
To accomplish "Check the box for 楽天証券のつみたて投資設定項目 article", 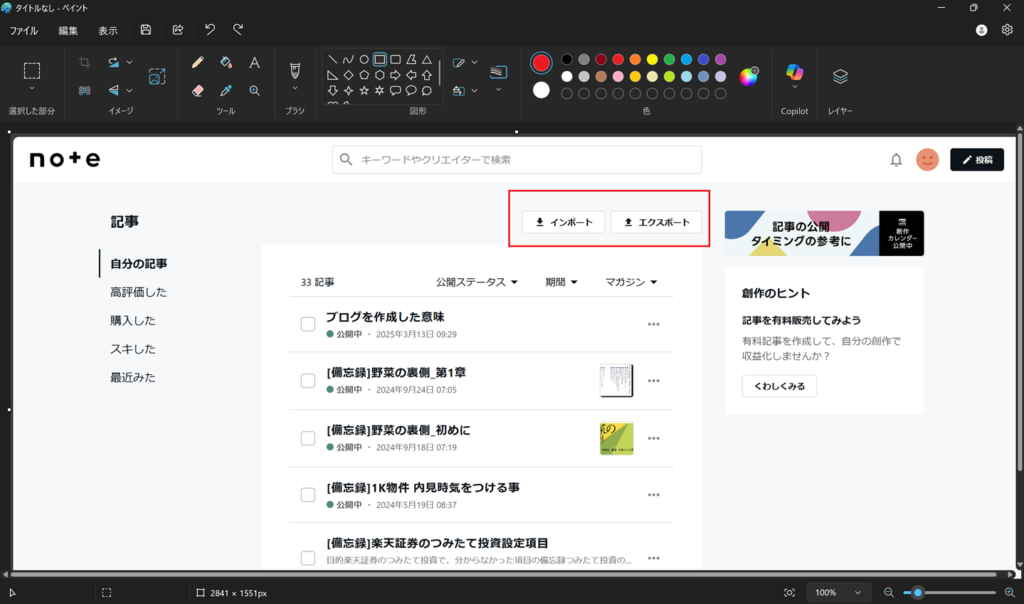I will (x=308, y=558).
